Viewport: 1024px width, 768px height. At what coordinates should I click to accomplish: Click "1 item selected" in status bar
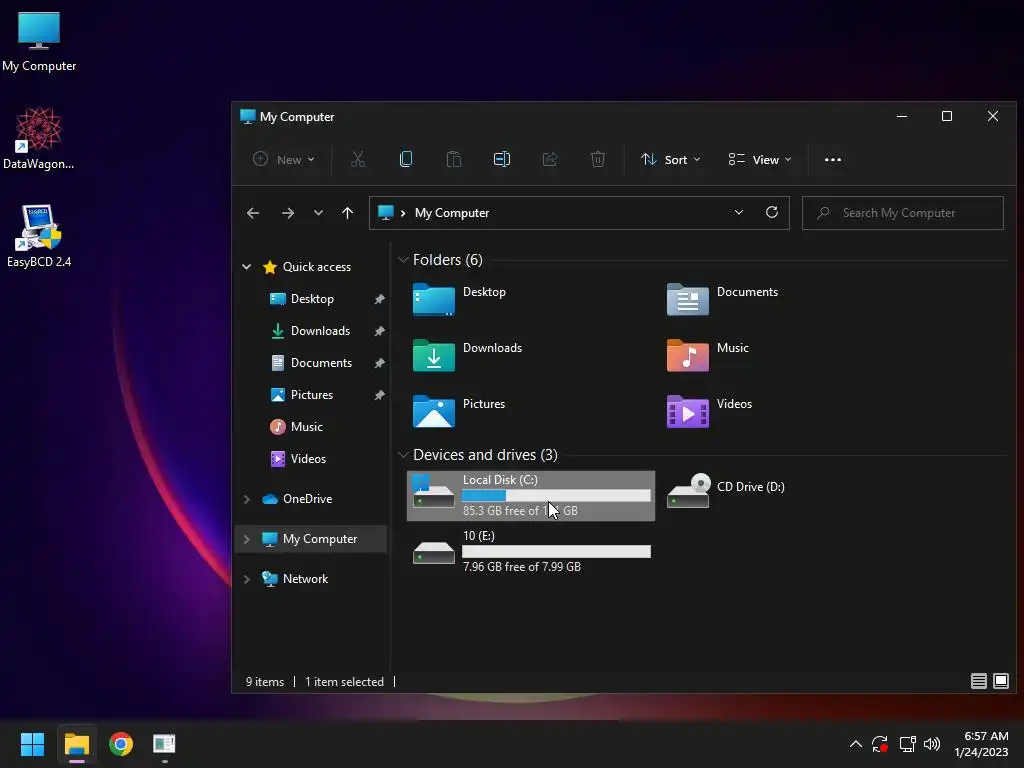point(344,682)
